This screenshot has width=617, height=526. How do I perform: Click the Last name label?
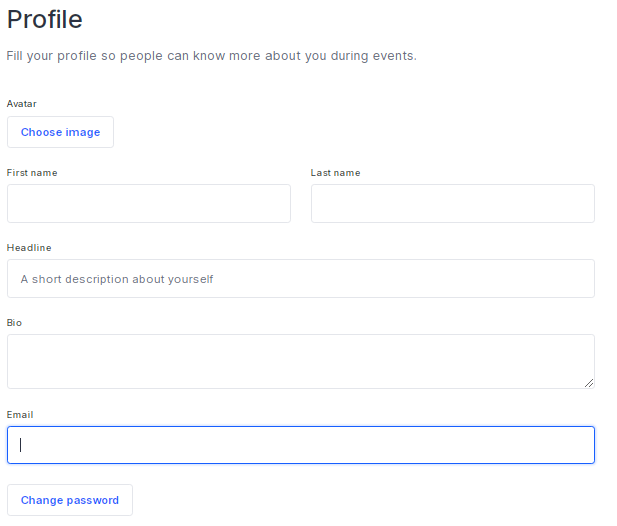click(x=335, y=173)
